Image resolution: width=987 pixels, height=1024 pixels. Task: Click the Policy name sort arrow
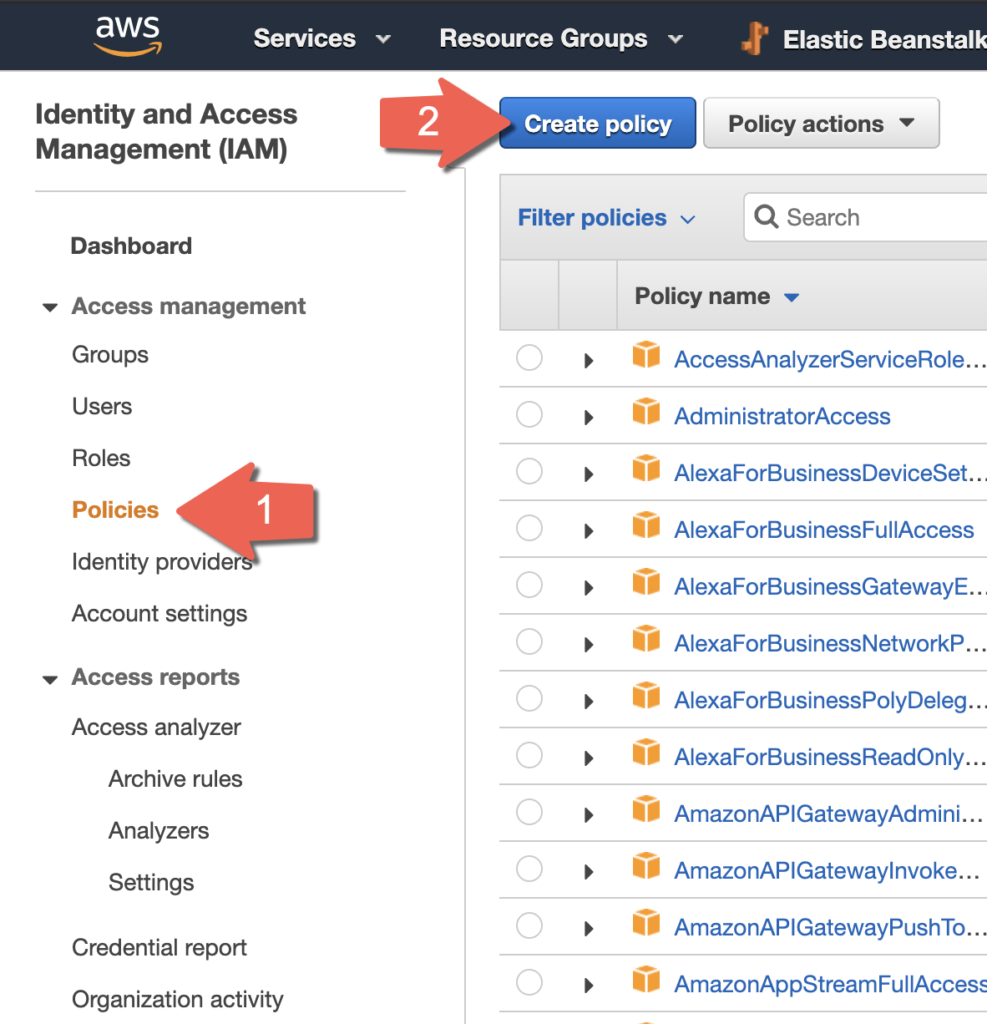click(x=792, y=297)
